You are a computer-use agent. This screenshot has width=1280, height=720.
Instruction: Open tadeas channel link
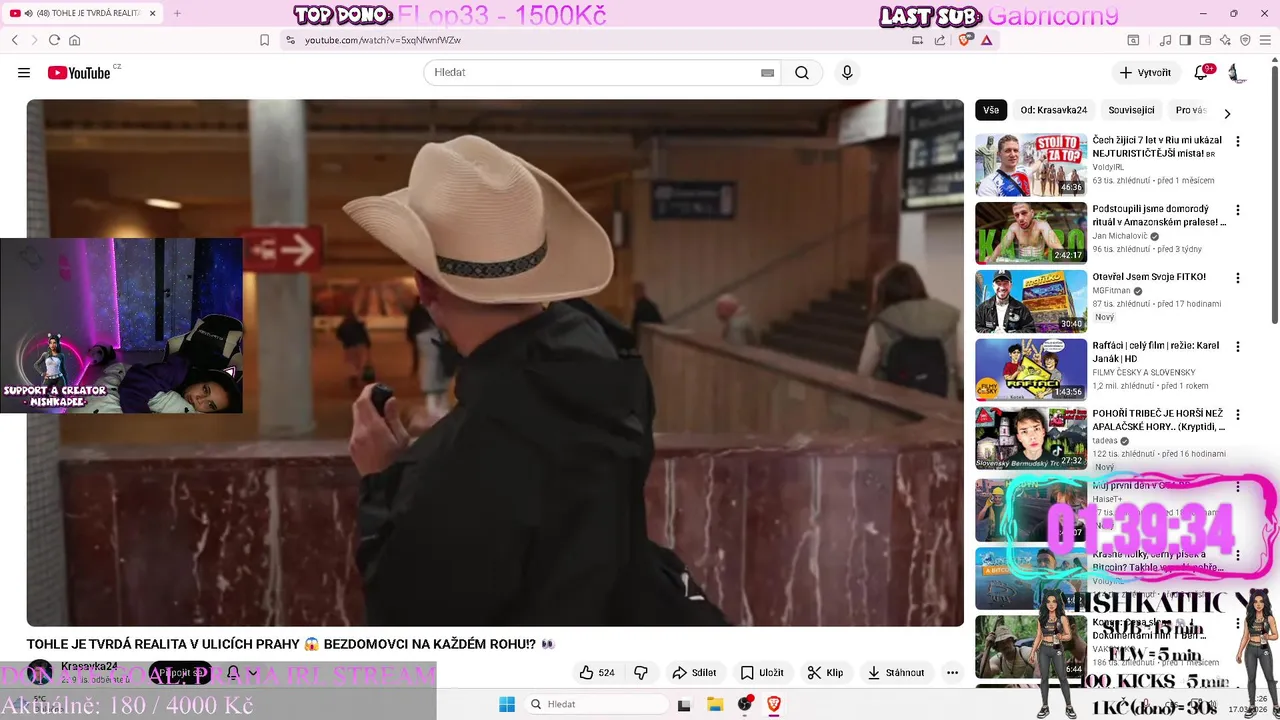[x=1105, y=441]
